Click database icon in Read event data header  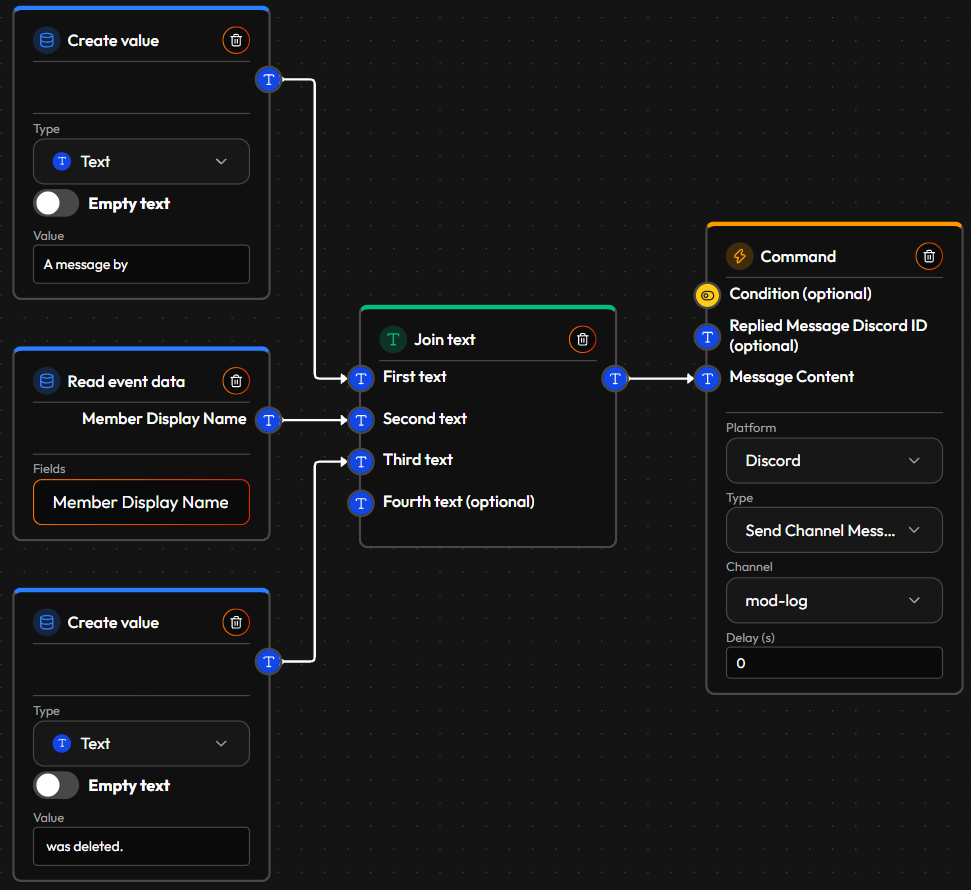46,381
